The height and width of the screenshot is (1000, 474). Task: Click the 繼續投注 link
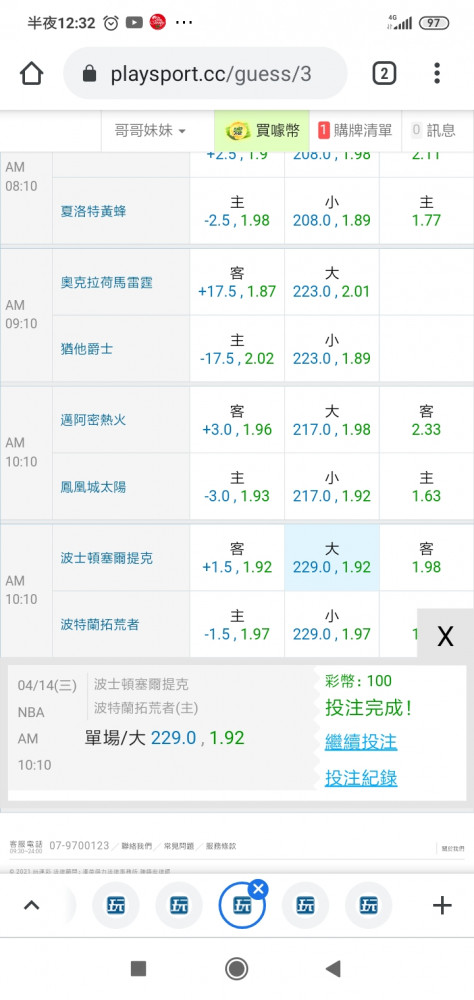pos(361,742)
